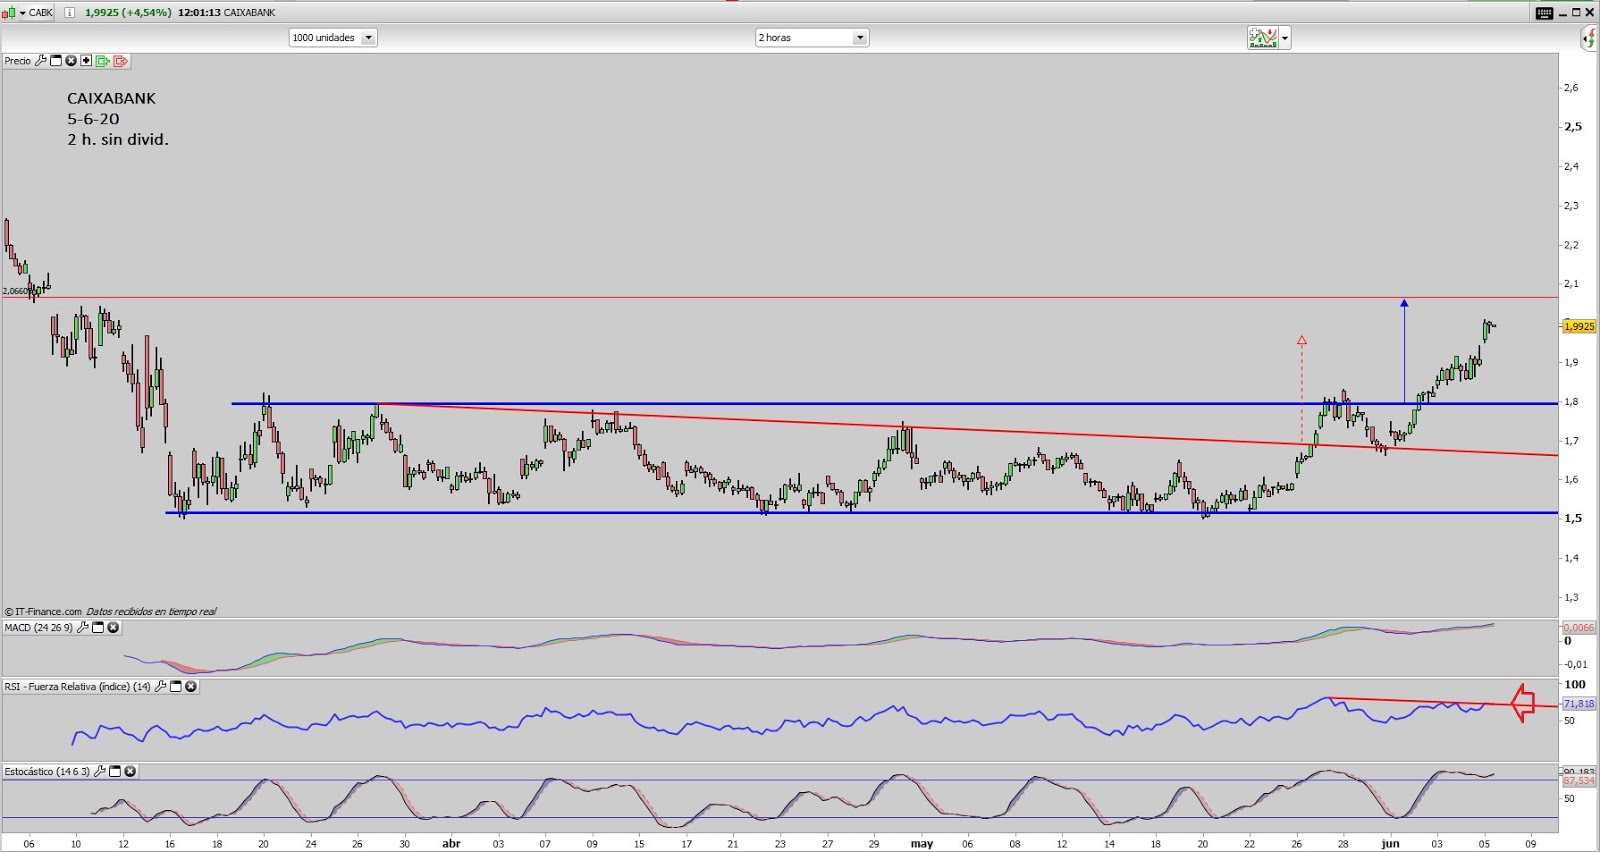Screen dimensions: 1600x852
Task: Click the MACD value tag 0,0066
Action: tap(1579, 628)
